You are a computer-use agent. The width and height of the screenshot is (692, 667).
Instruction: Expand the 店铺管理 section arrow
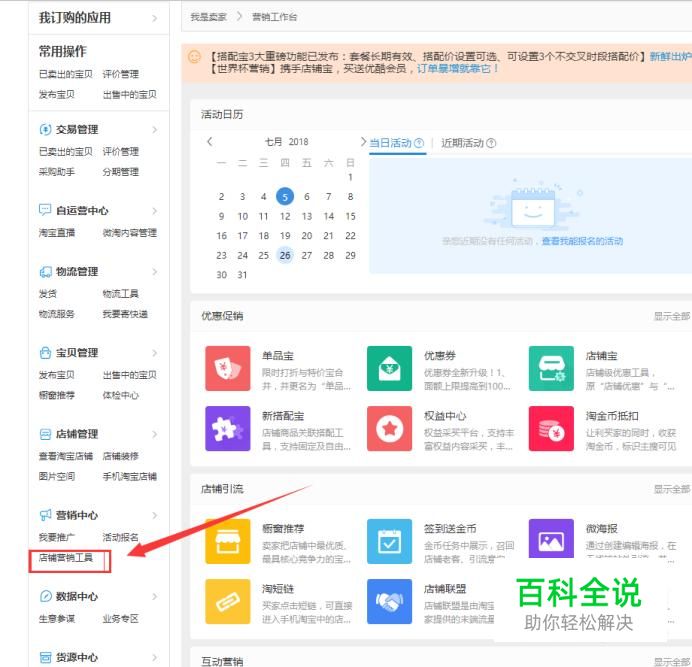click(154, 434)
